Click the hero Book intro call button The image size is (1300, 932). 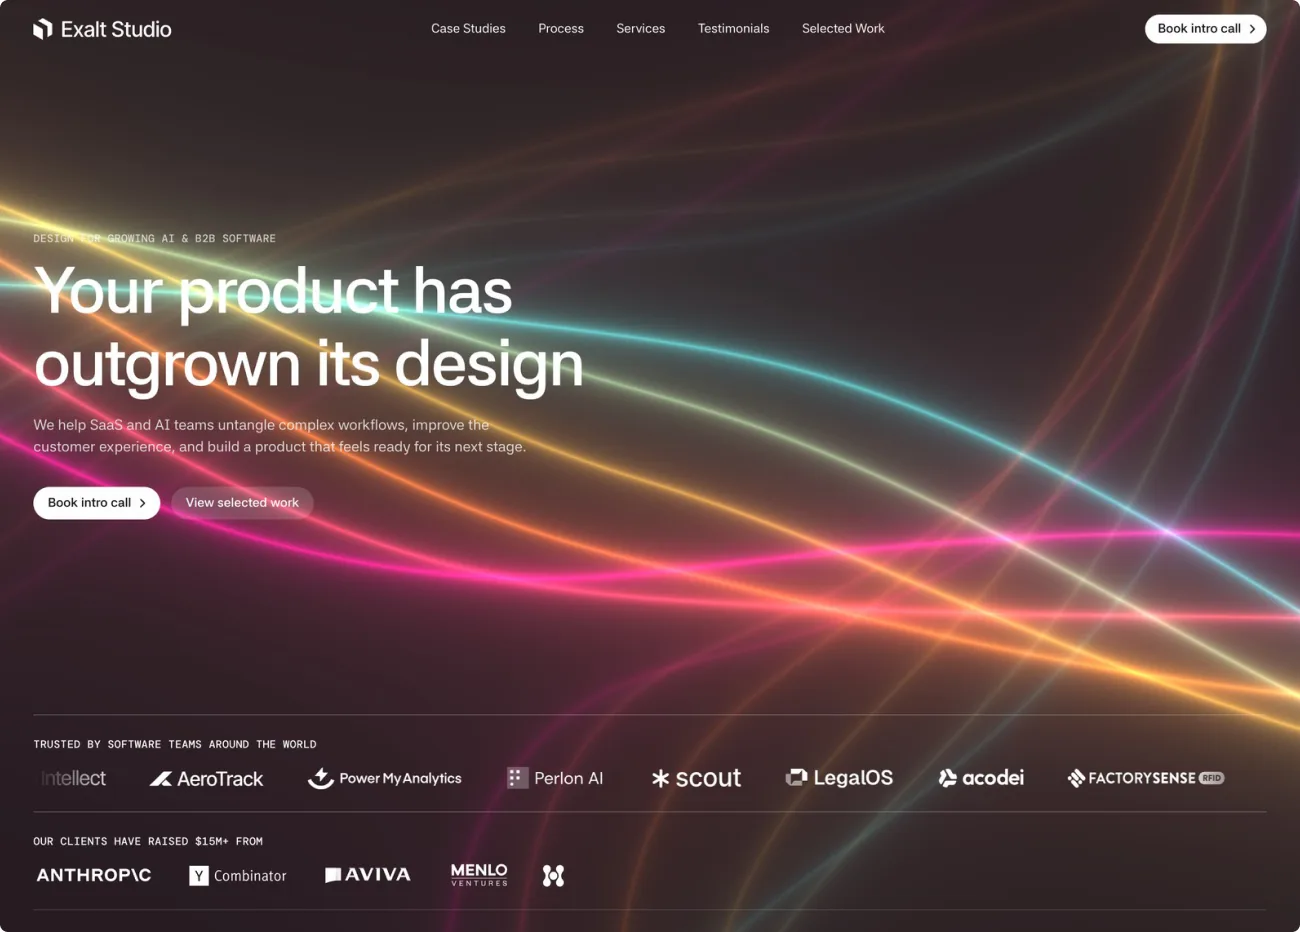tap(97, 503)
